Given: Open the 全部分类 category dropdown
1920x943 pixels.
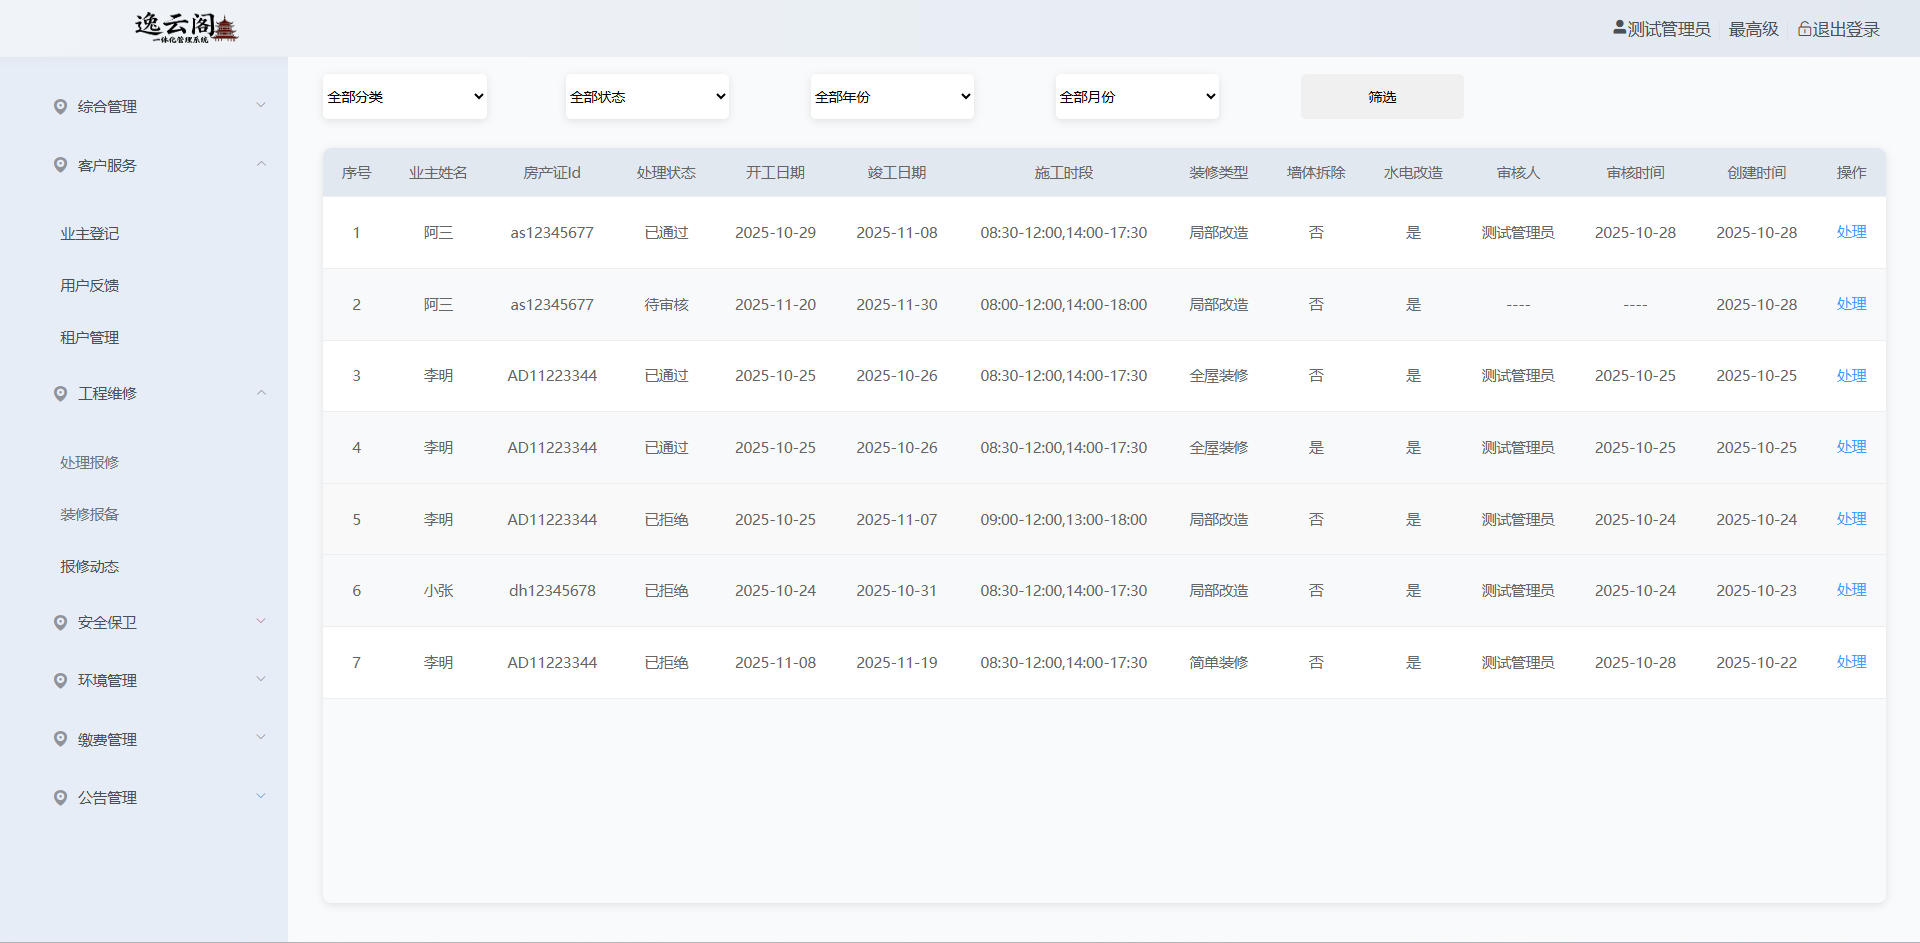Looking at the screenshot, I should pos(405,97).
